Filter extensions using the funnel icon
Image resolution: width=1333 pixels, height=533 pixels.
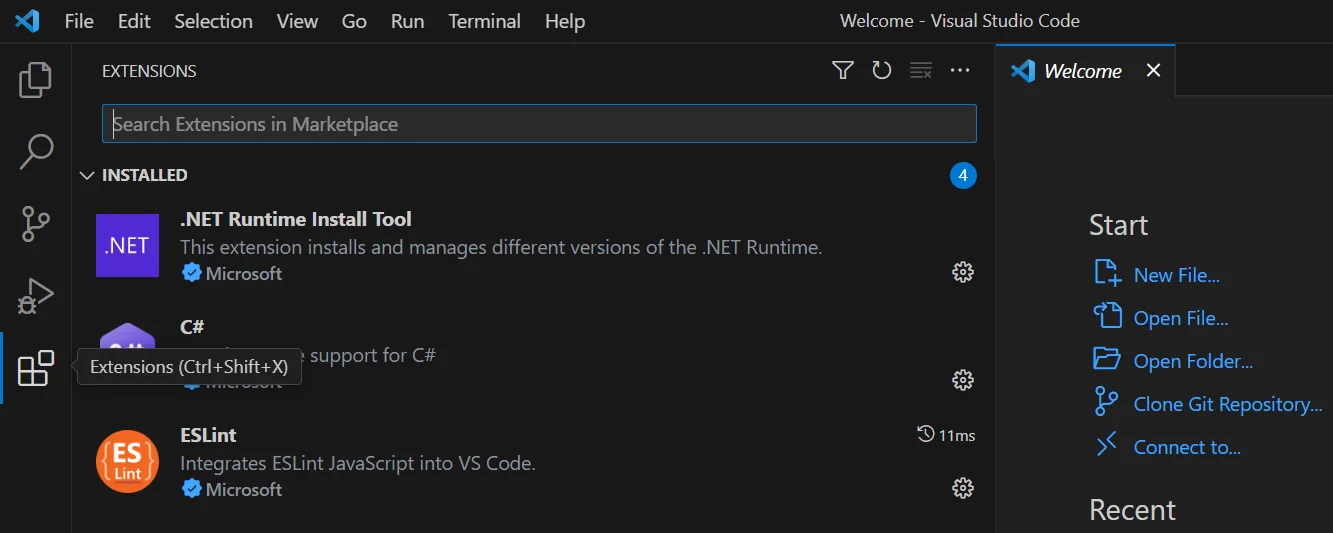point(843,70)
